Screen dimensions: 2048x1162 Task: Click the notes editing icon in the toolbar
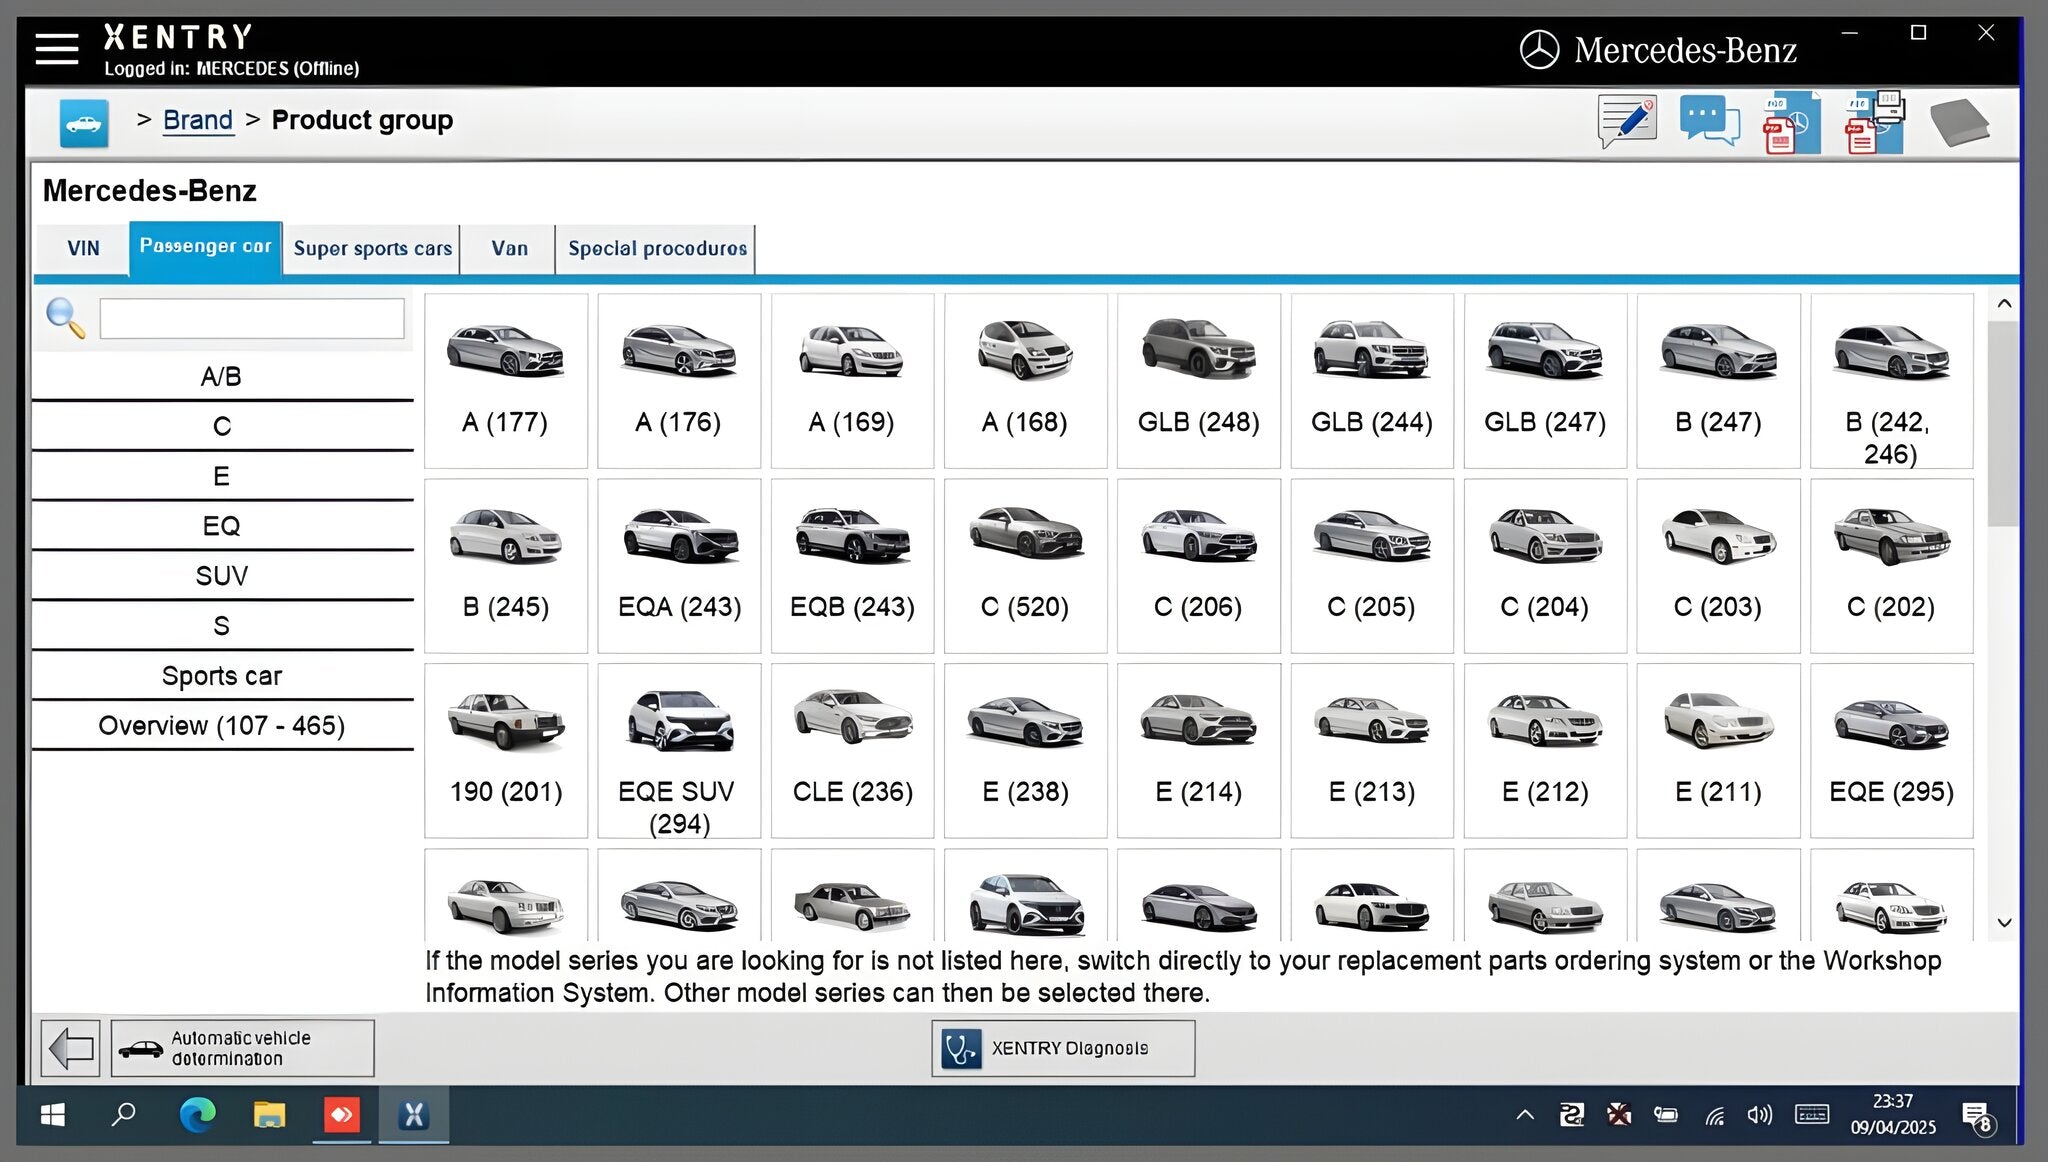point(1626,120)
